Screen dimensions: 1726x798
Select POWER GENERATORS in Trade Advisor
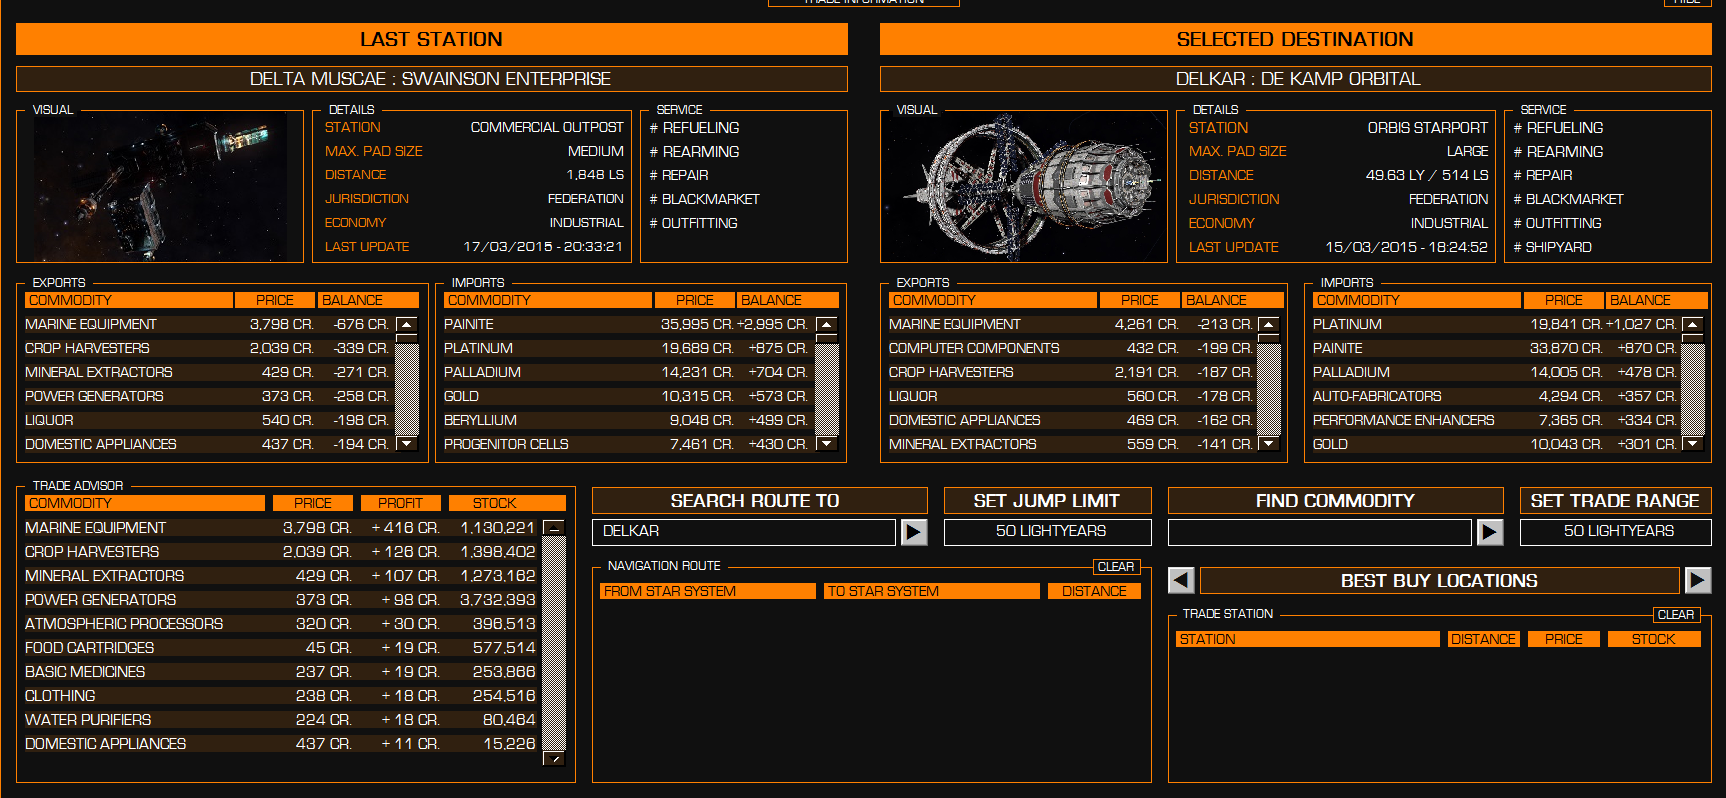pyautogui.click(x=282, y=600)
